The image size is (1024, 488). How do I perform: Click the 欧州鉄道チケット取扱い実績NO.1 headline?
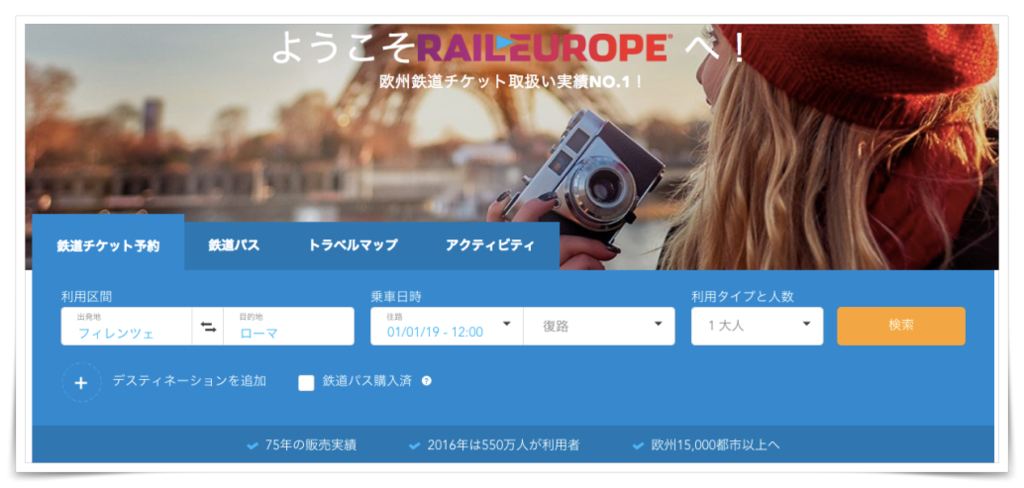(x=511, y=83)
